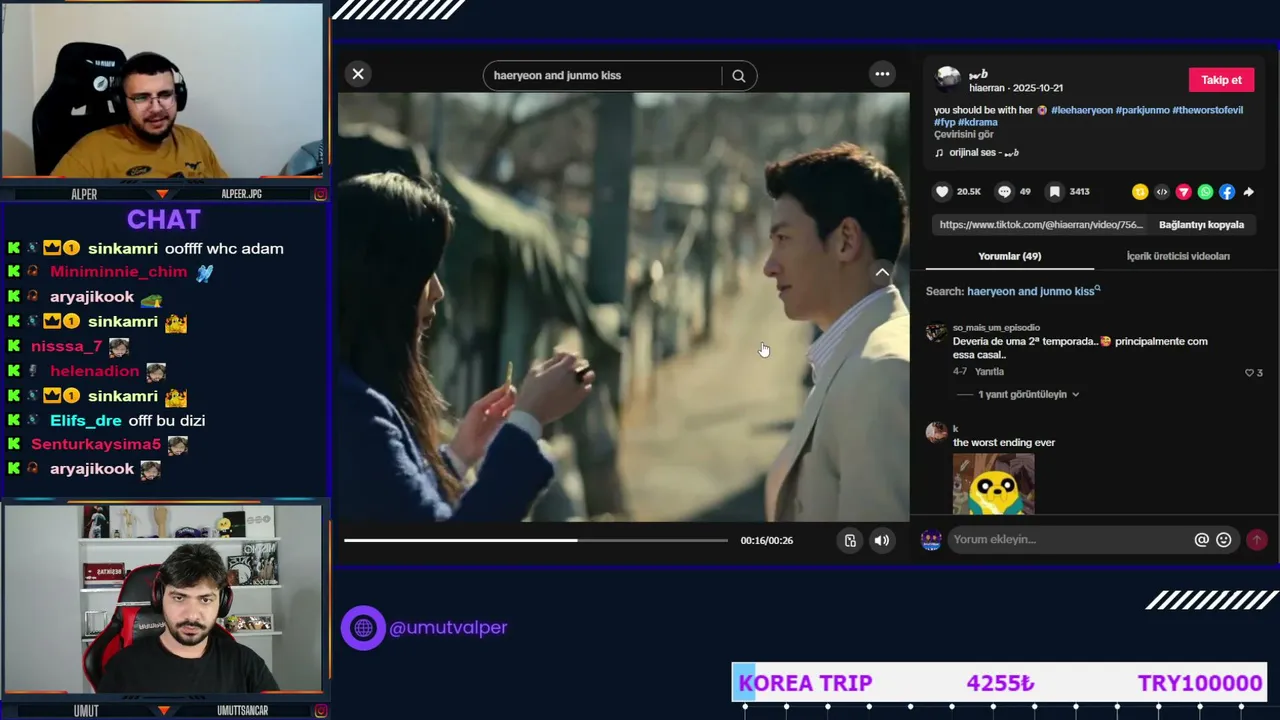Select the video URL text field
This screenshot has height=720, width=1280.
point(1041,225)
